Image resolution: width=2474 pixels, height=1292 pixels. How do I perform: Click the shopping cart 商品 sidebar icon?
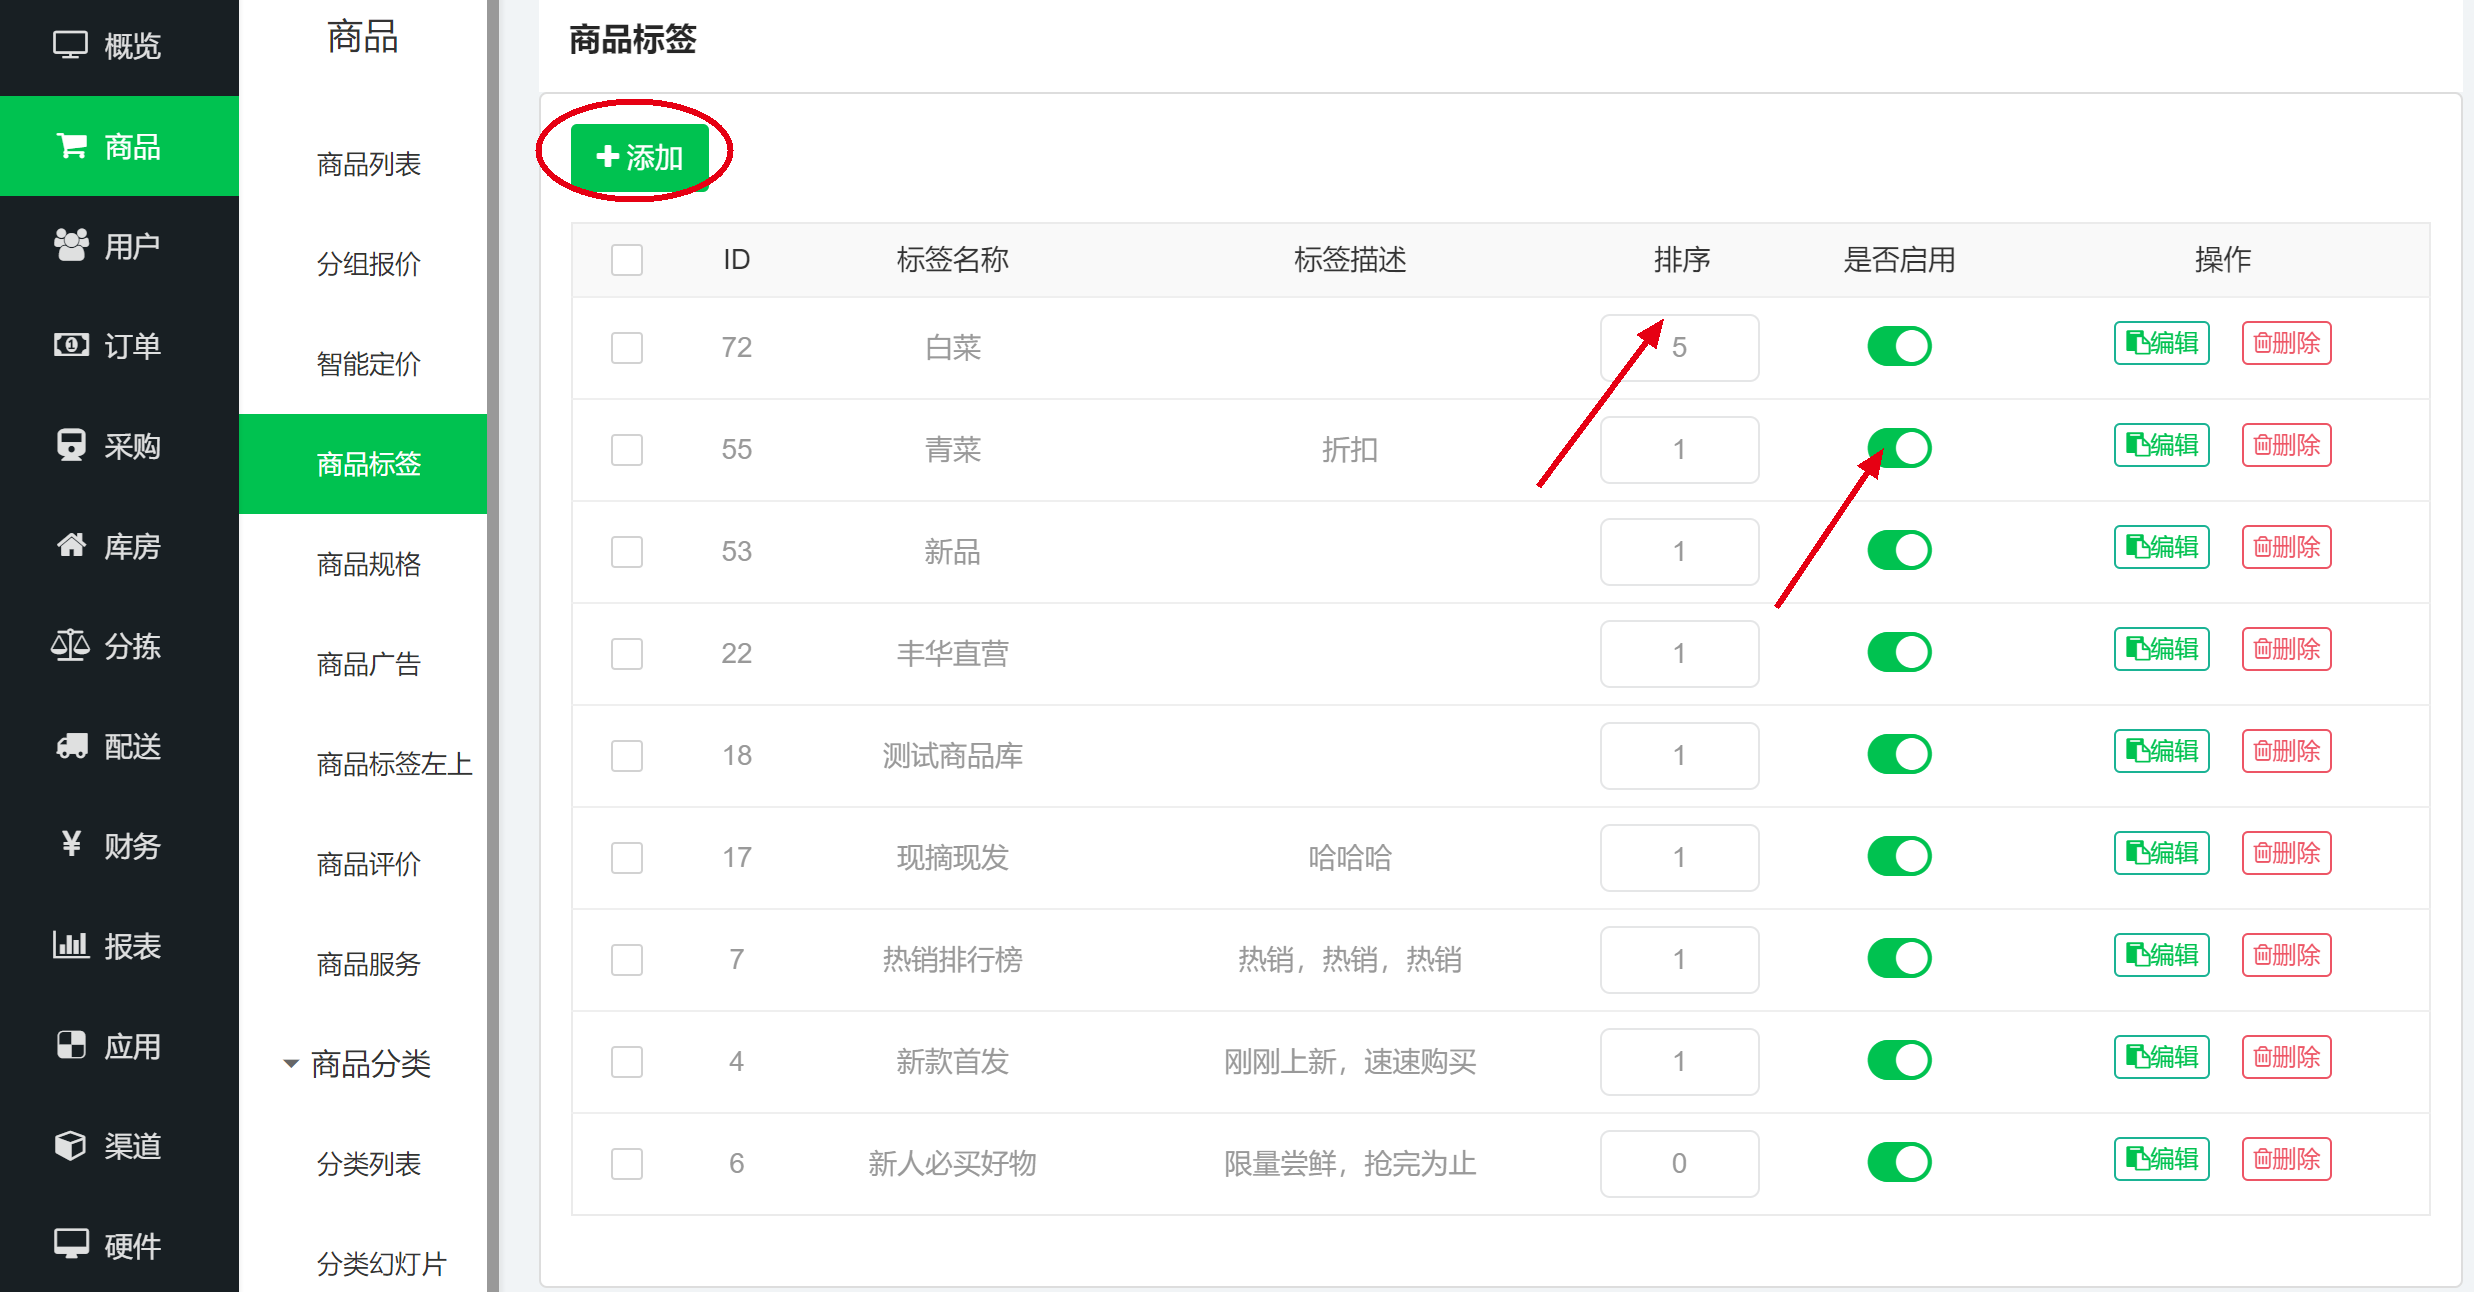(x=71, y=146)
